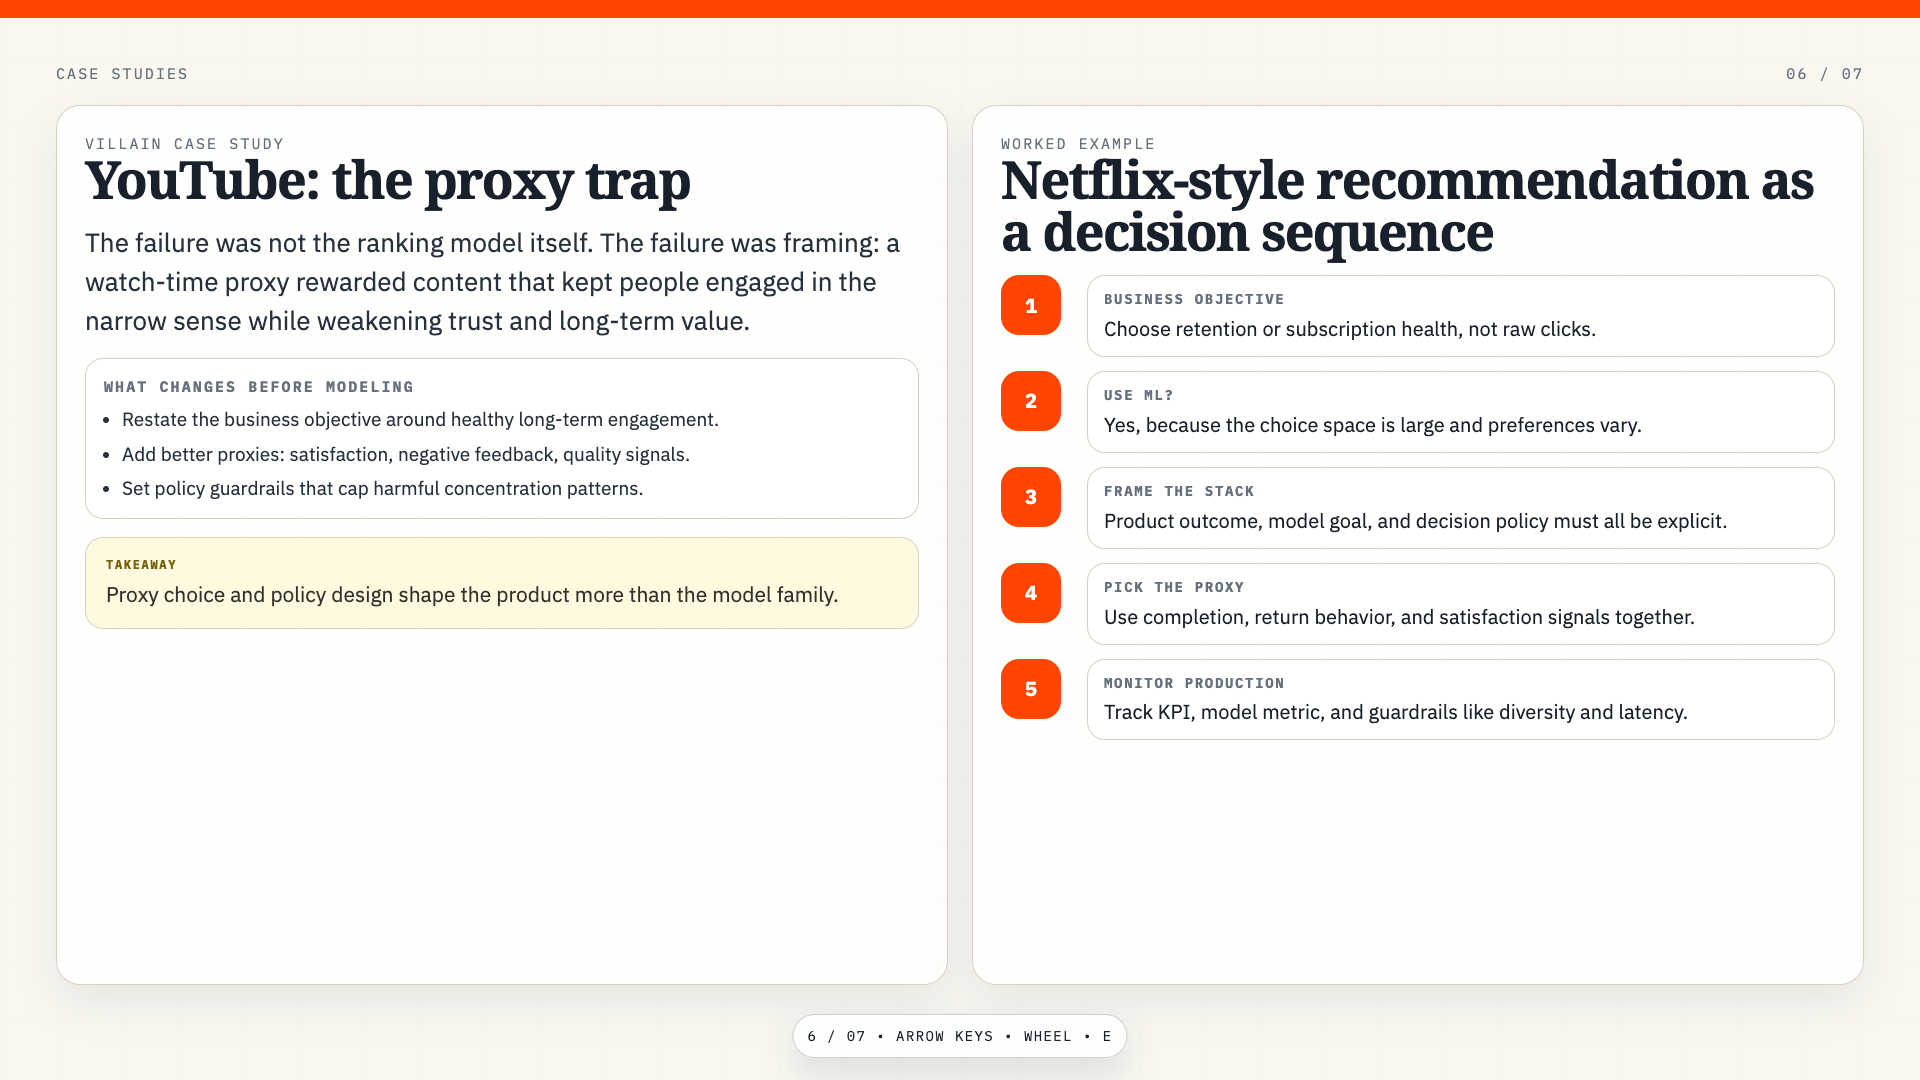The height and width of the screenshot is (1080, 1920).
Task: Click the Villain Case Study label
Action: coord(185,144)
